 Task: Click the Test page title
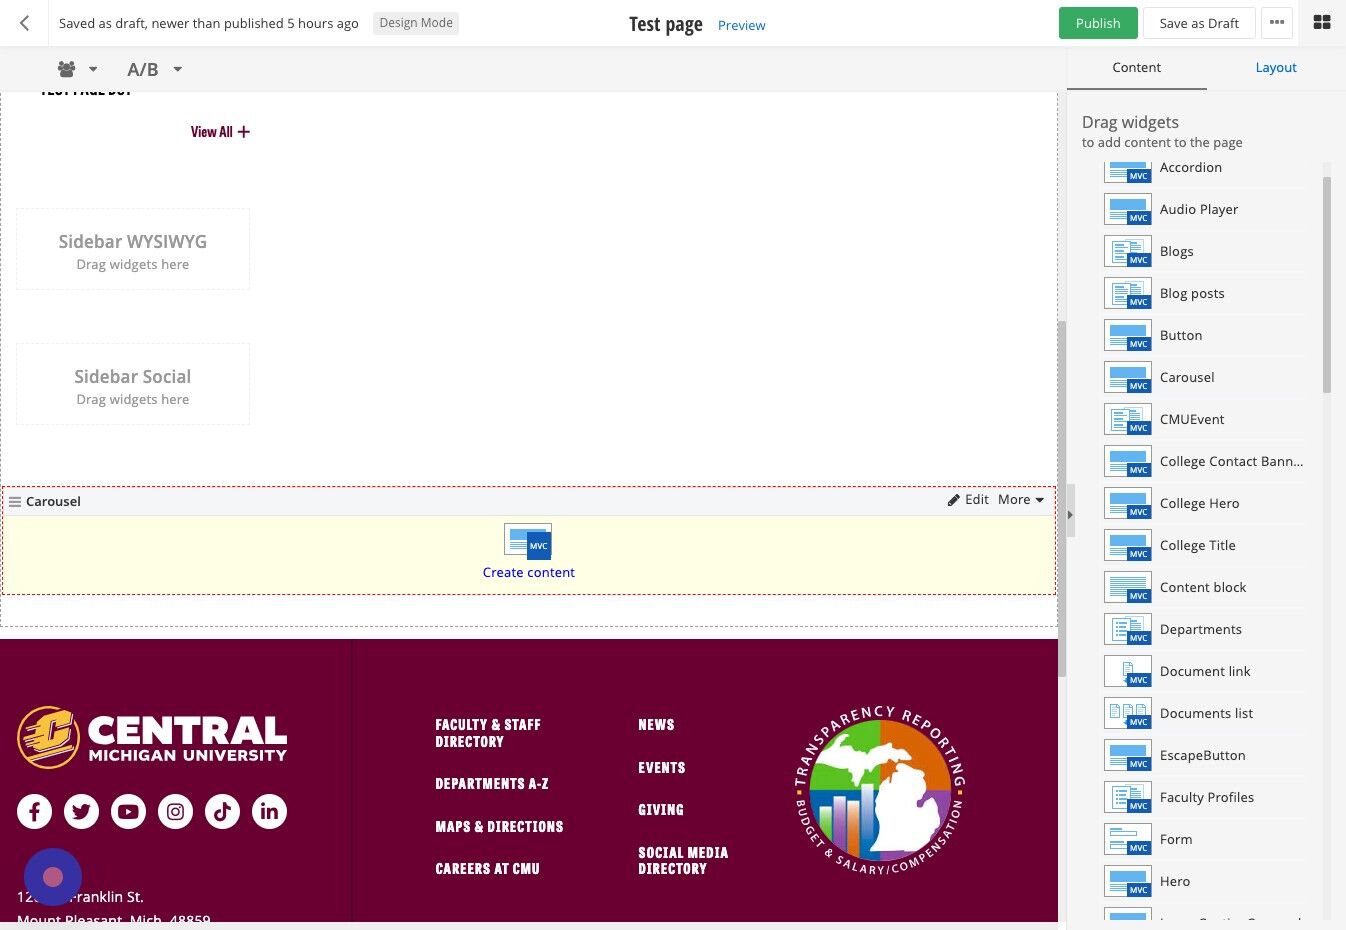[x=665, y=25]
